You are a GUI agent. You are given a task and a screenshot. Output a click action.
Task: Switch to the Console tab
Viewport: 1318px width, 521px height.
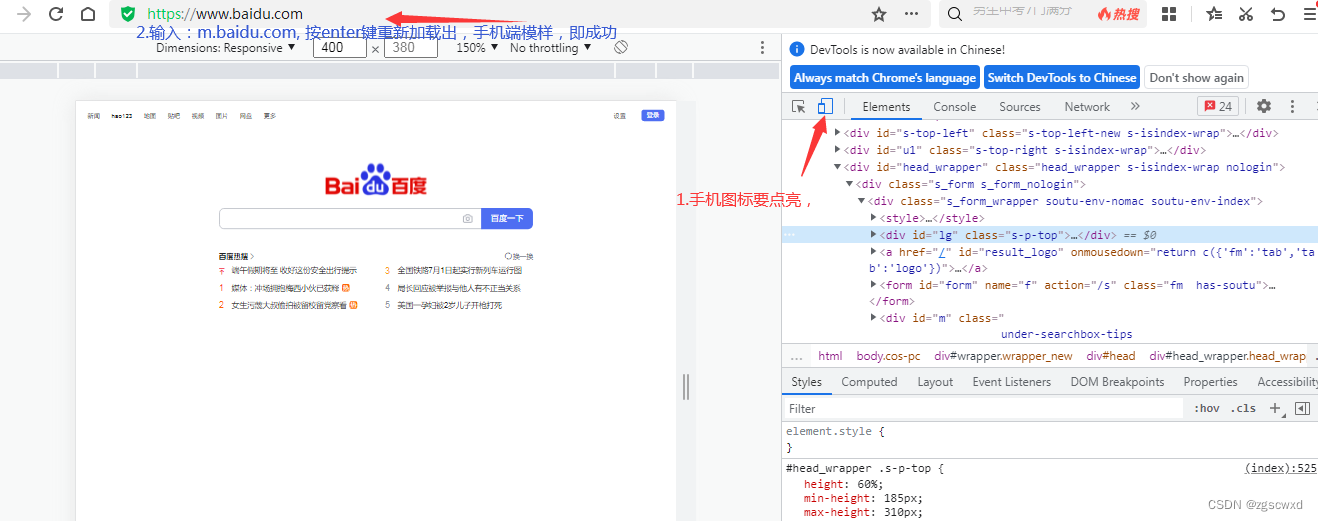click(x=955, y=107)
